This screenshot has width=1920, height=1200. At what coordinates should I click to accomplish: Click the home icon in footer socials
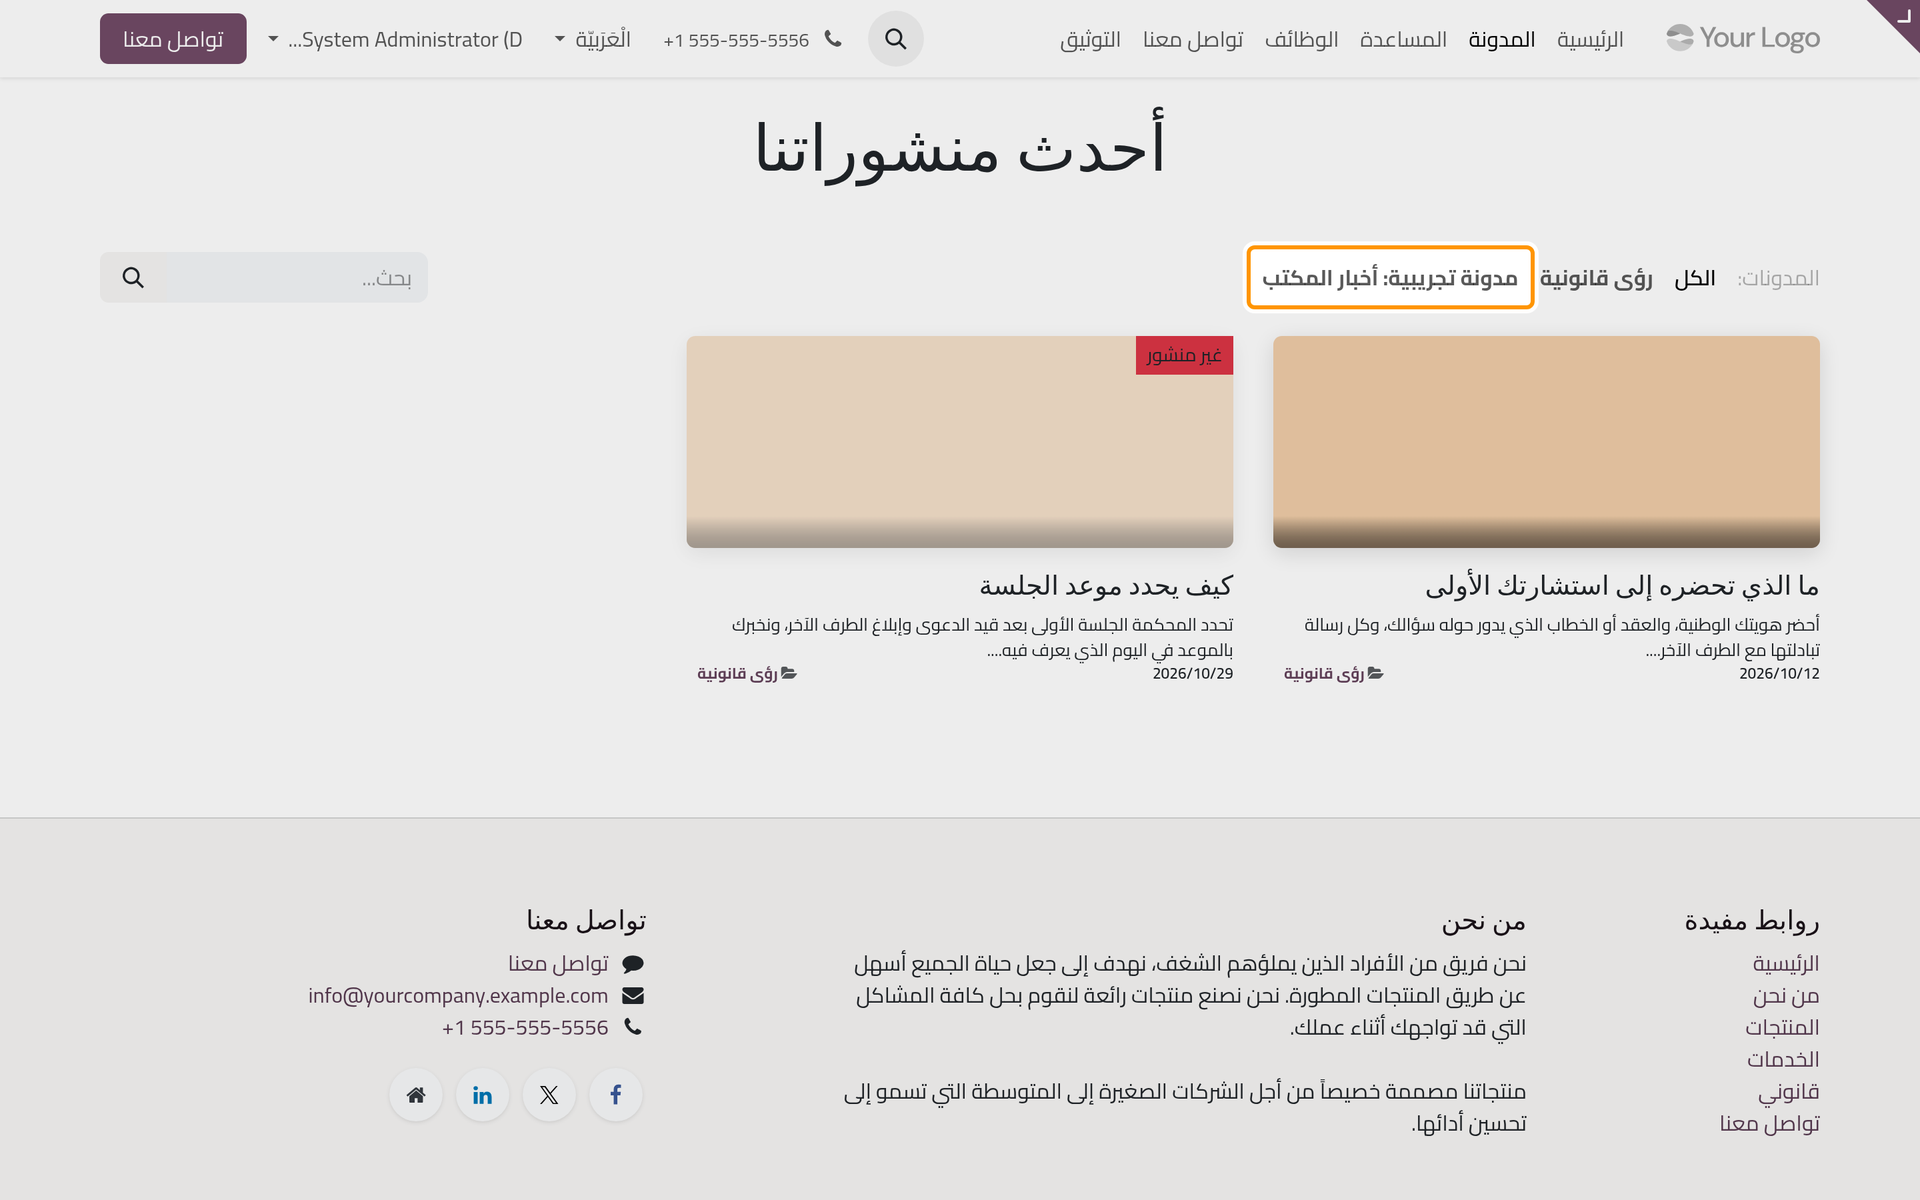pos(416,1095)
